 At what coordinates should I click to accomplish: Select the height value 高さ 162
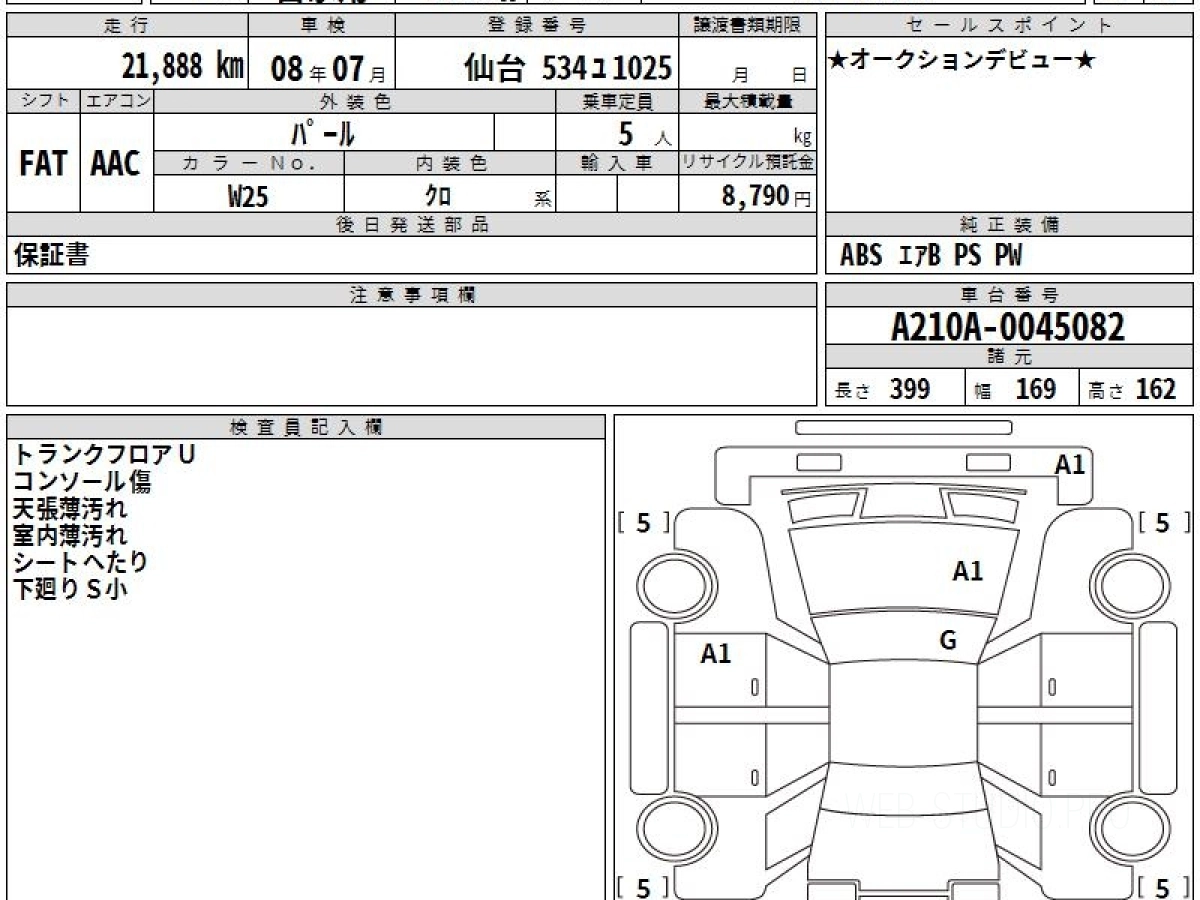coord(1132,389)
